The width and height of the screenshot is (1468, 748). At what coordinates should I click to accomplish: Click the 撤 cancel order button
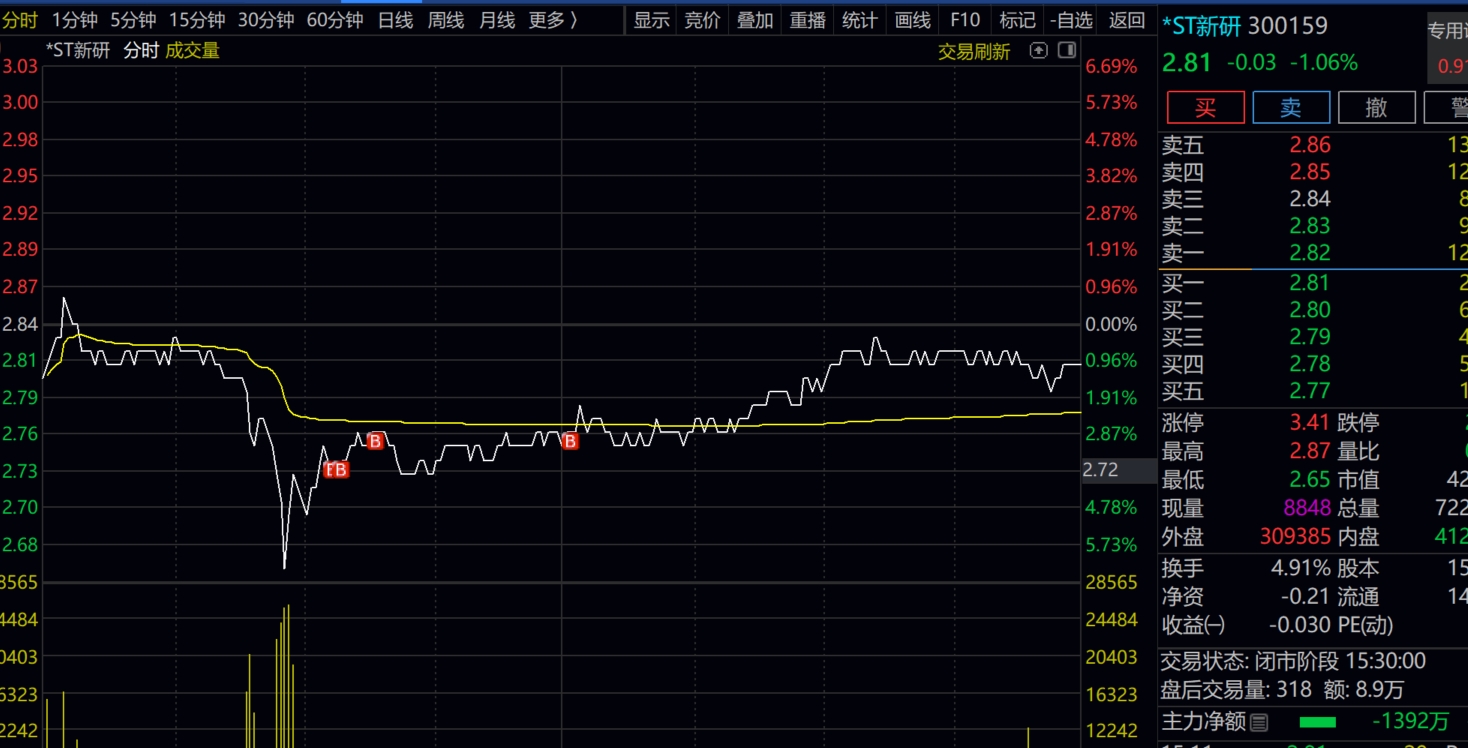[x=1377, y=107]
